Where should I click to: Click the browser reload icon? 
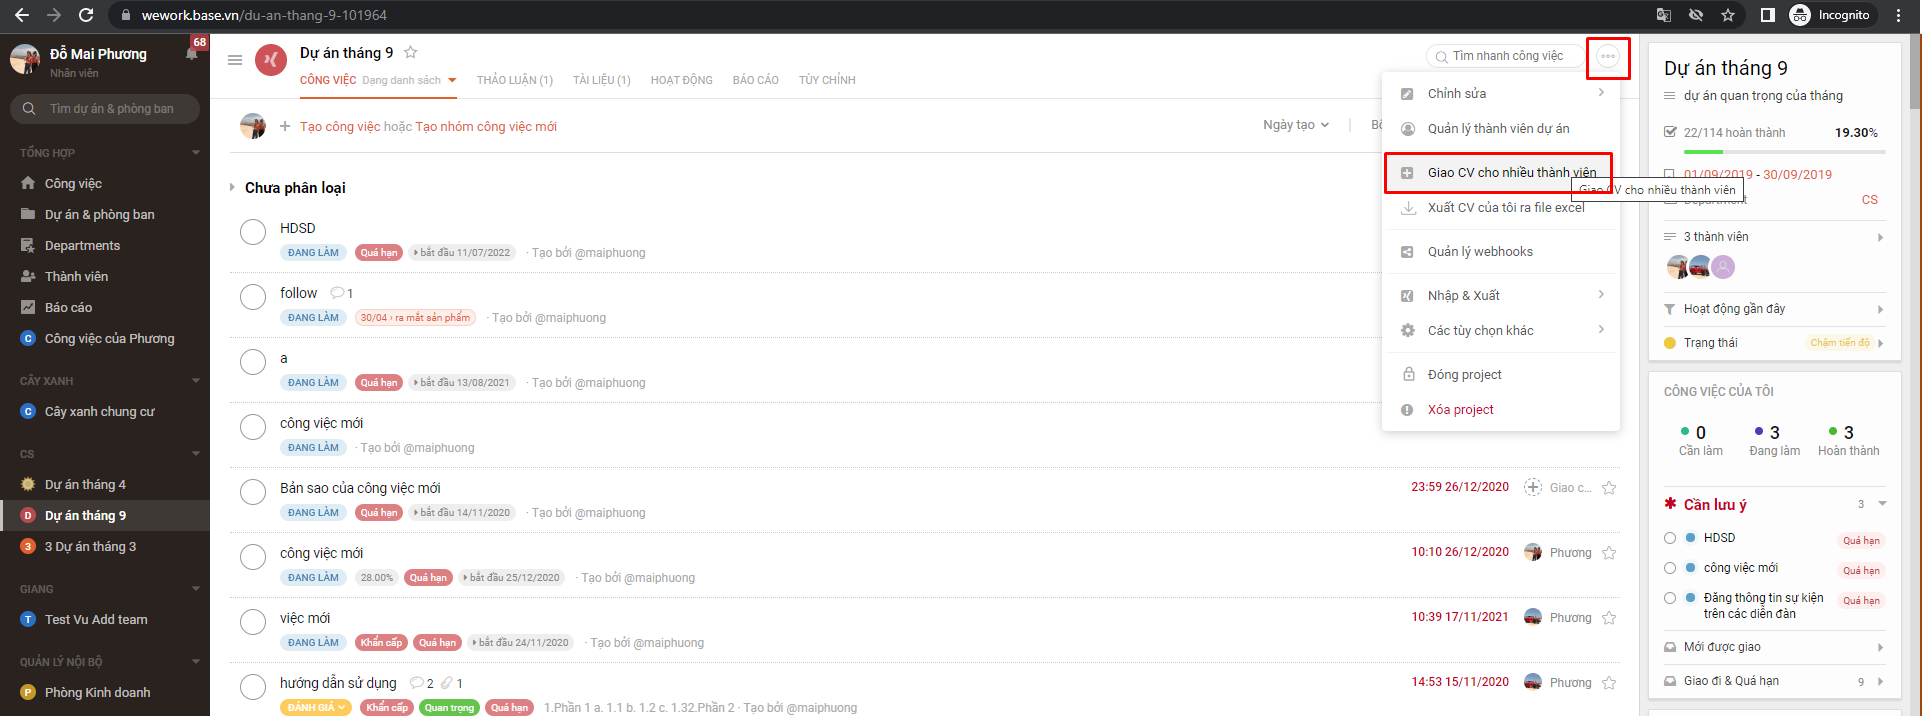pyautogui.click(x=86, y=15)
